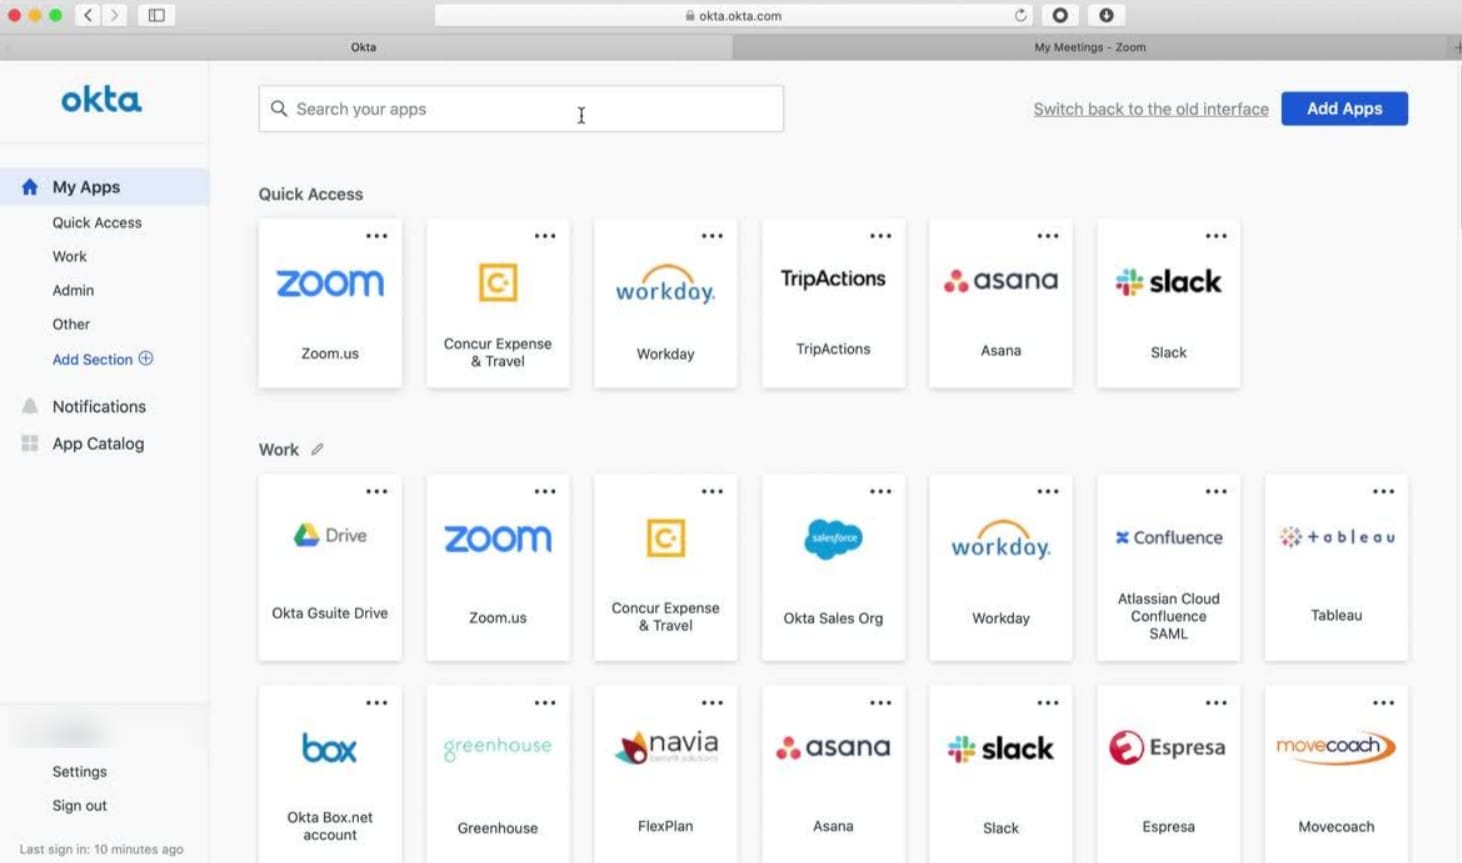The height and width of the screenshot is (863, 1462).
Task: Open the Atlassian Confluence app logo
Action: click(1169, 537)
